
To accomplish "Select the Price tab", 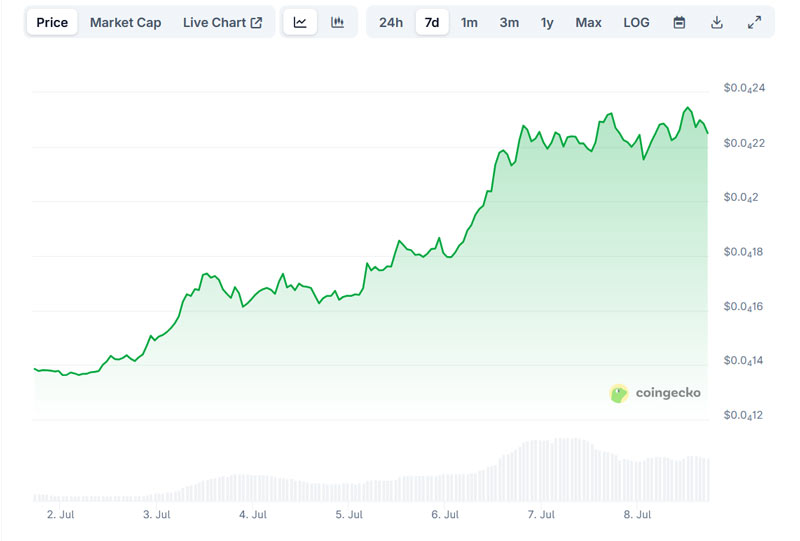I will click(52, 22).
